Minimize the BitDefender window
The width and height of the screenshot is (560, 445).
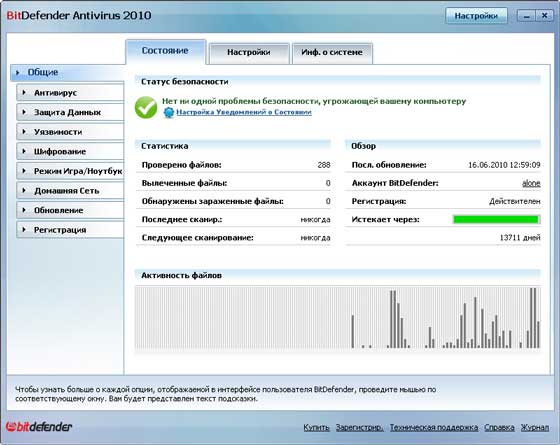pyautogui.click(x=526, y=16)
